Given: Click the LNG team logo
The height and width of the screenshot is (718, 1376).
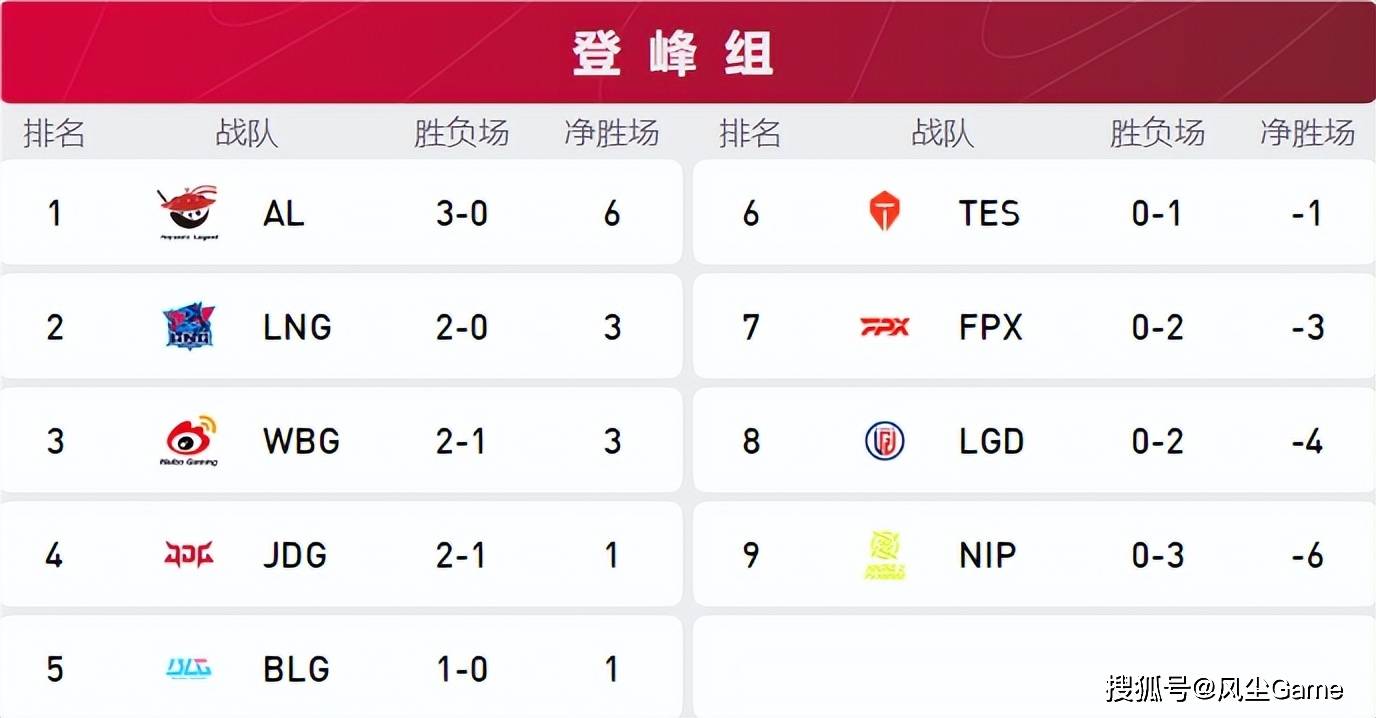Looking at the screenshot, I should point(188,327).
